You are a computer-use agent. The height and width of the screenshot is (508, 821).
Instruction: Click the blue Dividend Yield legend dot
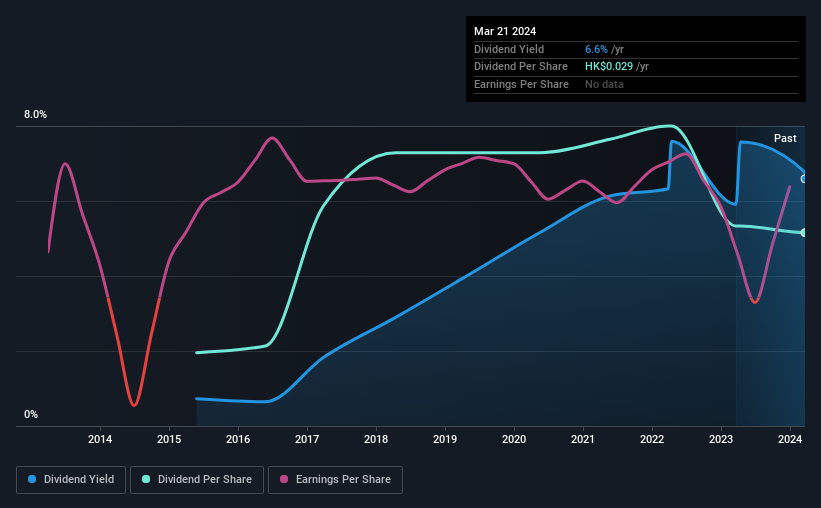(32, 479)
